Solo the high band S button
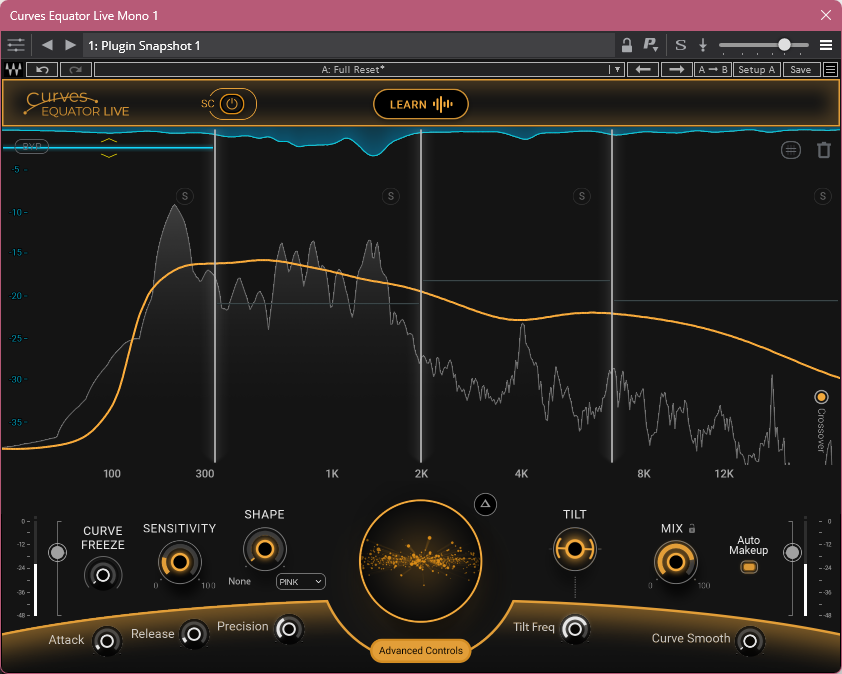842x674 pixels. click(x=823, y=196)
